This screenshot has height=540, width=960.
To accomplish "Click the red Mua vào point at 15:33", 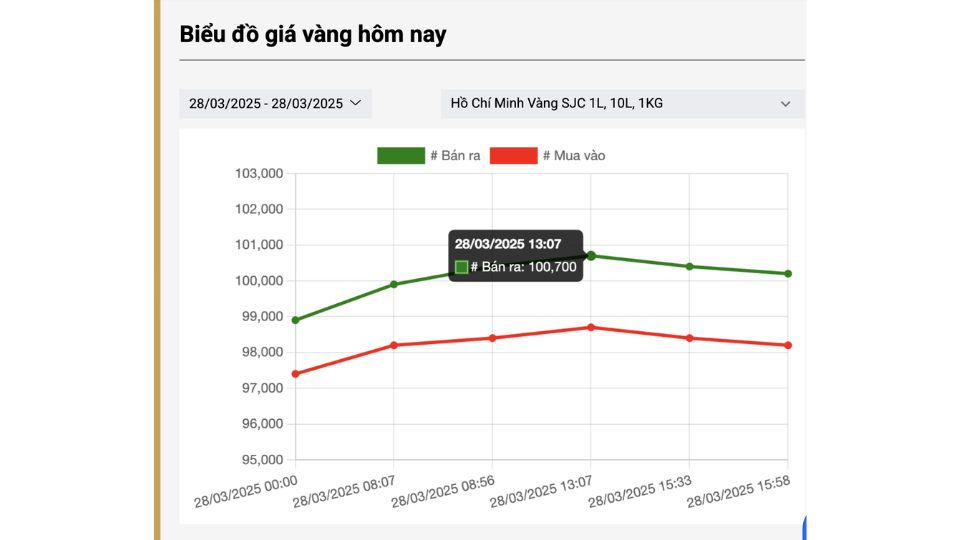I will coord(689,338).
